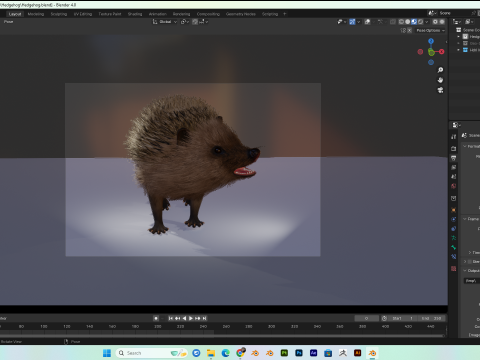Click the green Y axis gizmo handle
The height and width of the screenshot is (360, 480).
click(x=431, y=52)
